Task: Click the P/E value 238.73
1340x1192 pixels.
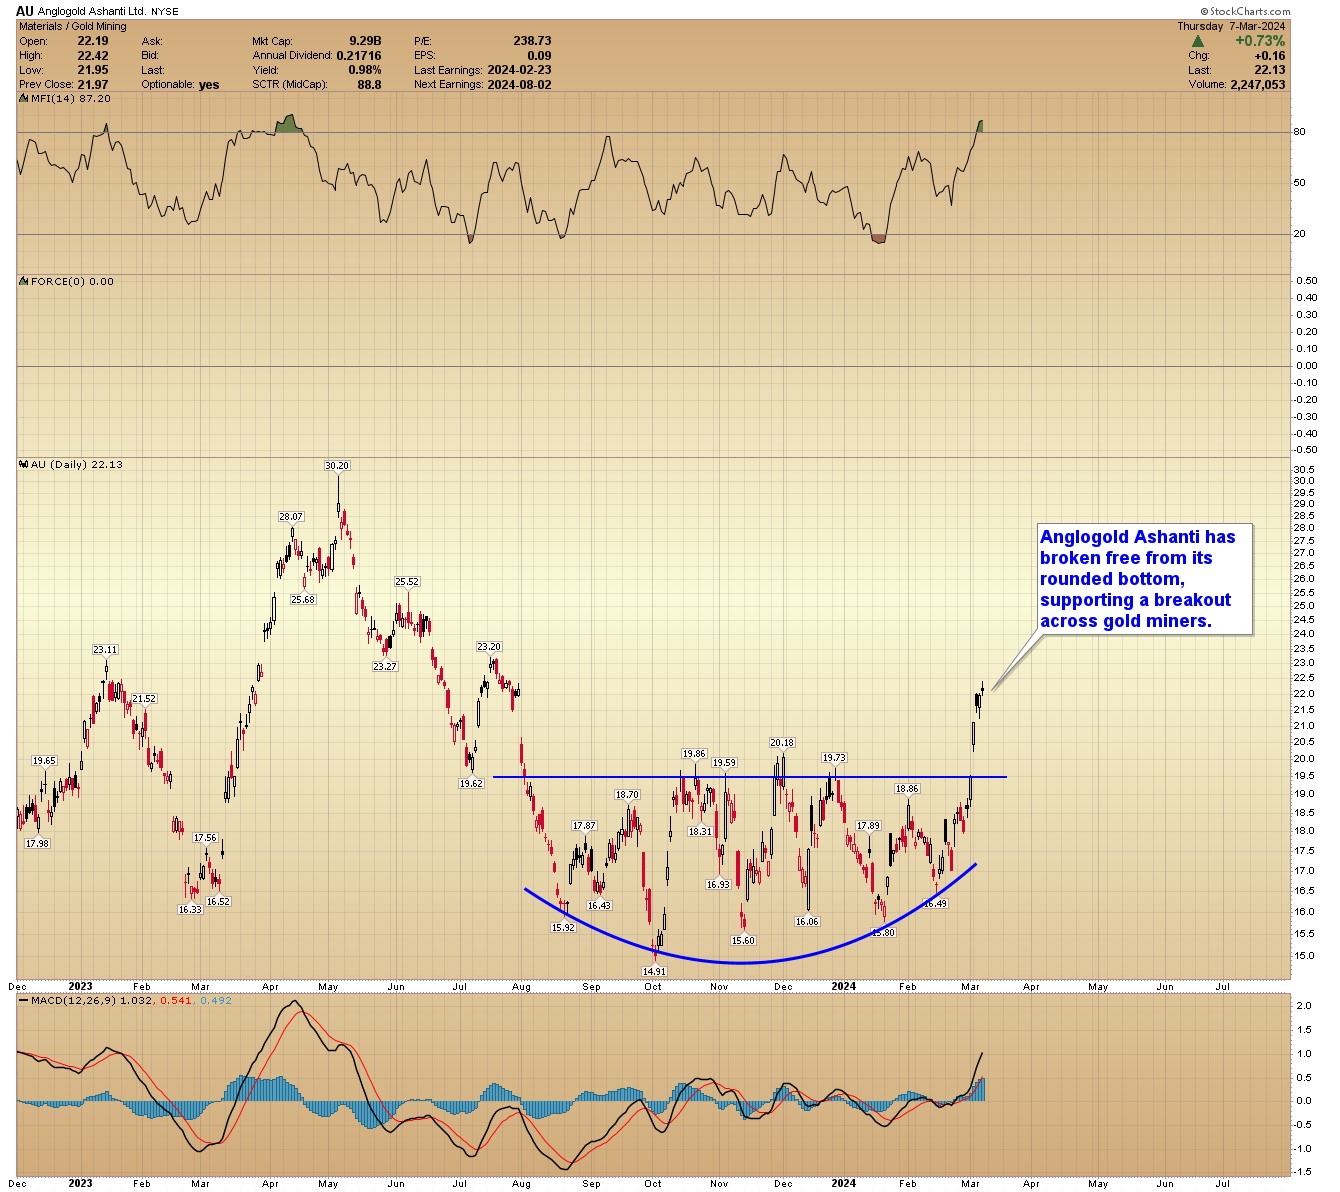Action: point(532,41)
